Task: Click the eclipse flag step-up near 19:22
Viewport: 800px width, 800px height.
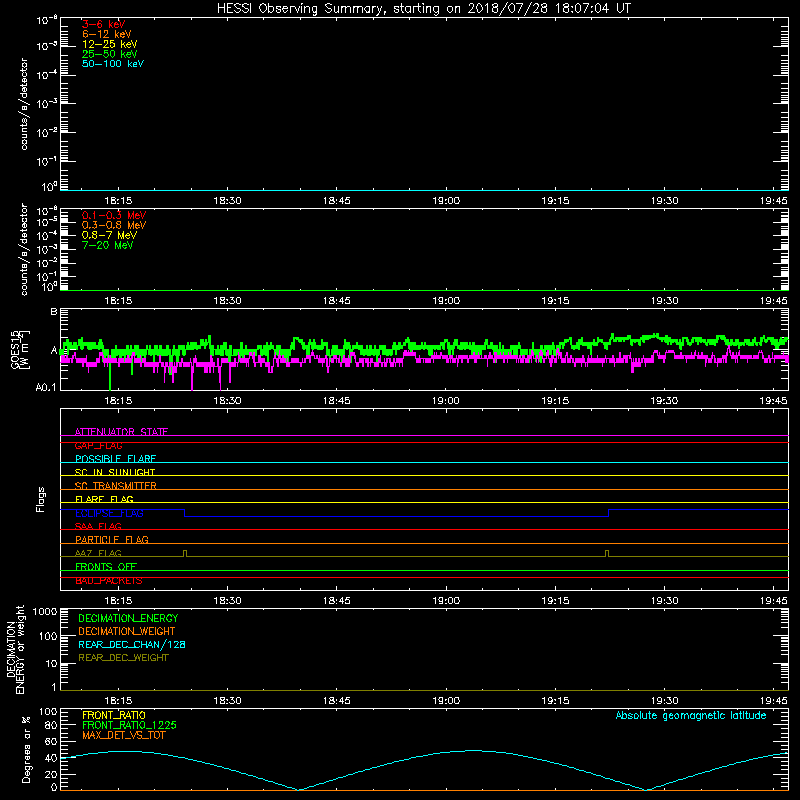Action: pyautogui.click(x=608, y=513)
